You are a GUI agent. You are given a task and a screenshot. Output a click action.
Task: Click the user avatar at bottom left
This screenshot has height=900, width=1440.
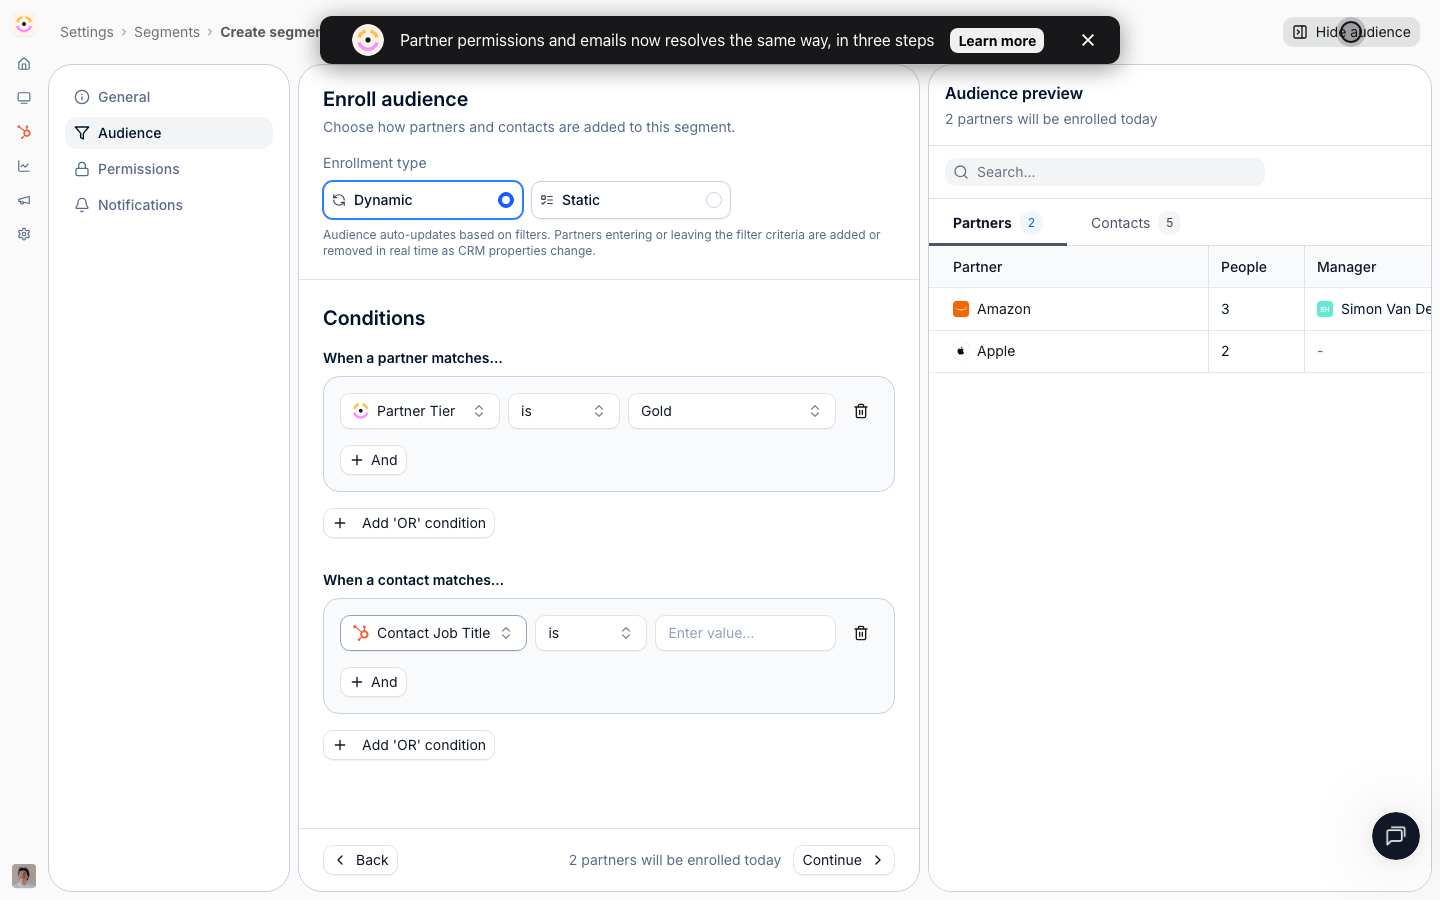pos(24,876)
